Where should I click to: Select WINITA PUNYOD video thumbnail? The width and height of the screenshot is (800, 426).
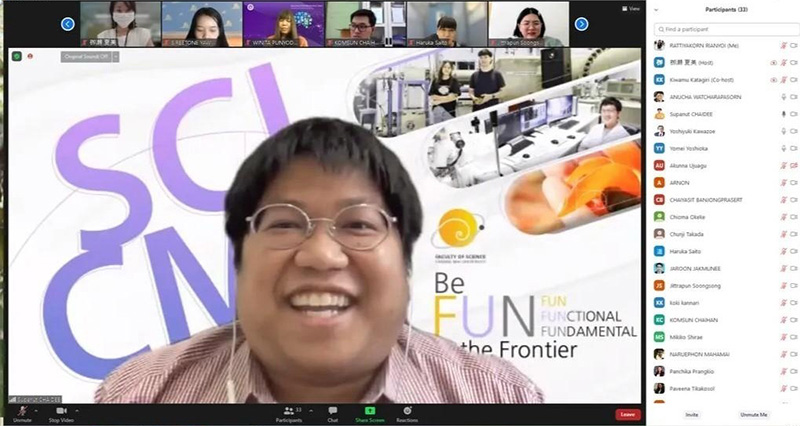click(284, 24)
